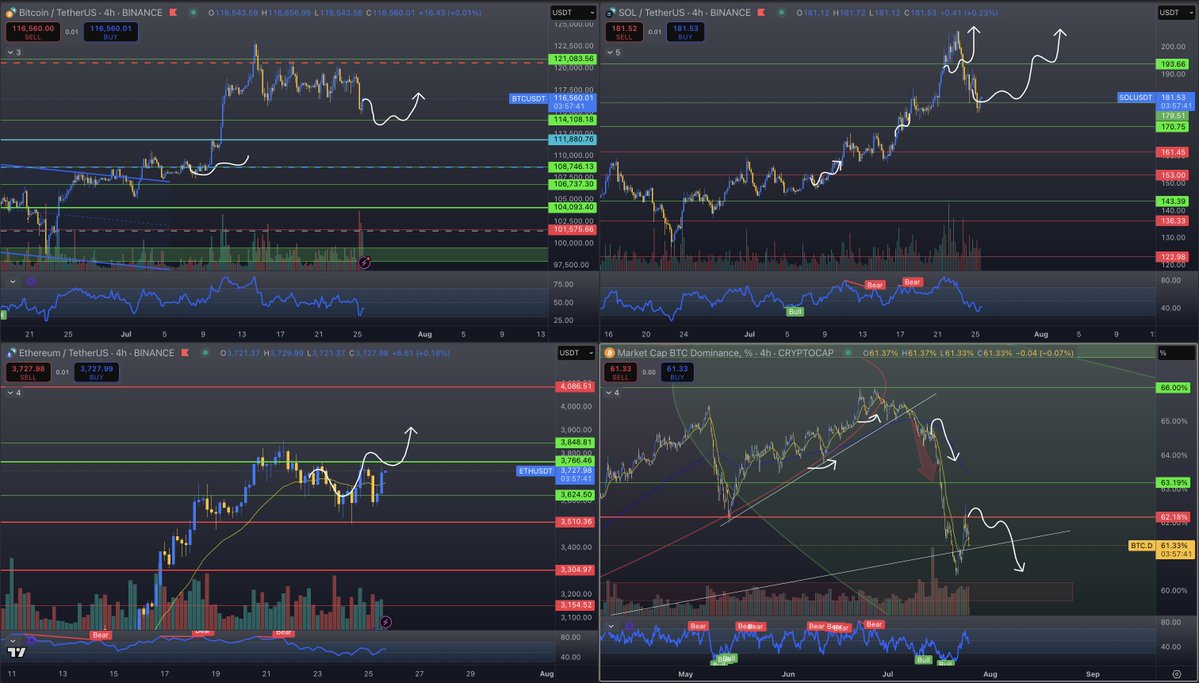Open the Market Cap BTC Dominance title

[726, 353]
